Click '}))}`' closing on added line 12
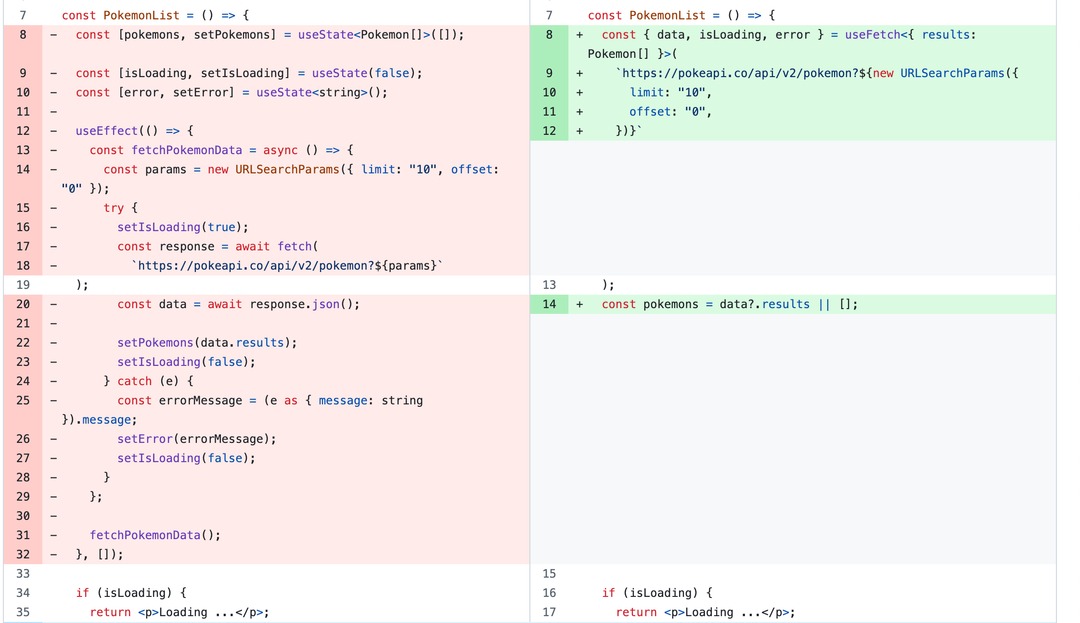 click(x=629, y=131)
